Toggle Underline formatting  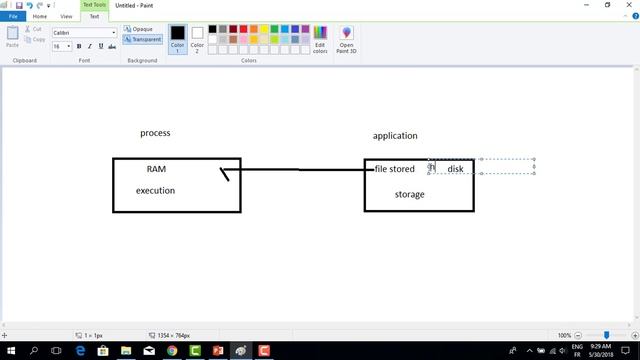tap(101, 47)
